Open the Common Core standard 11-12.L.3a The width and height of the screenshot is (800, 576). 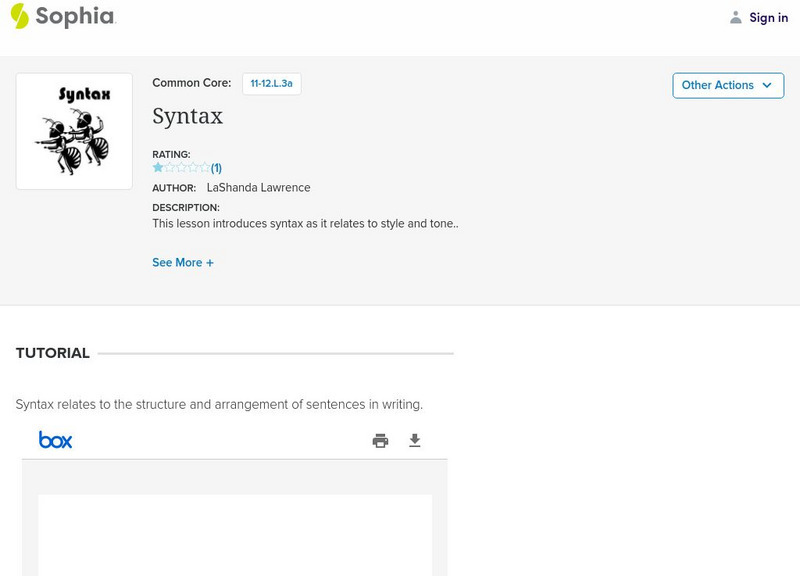(274, 83)
